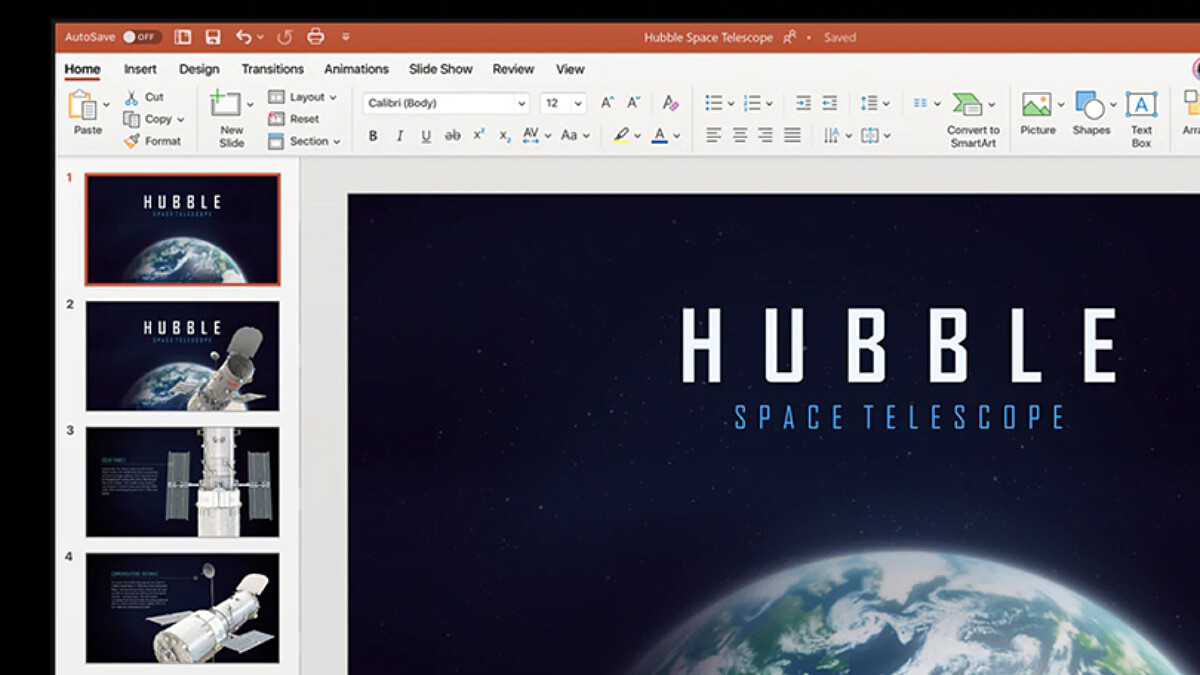
Task: Click the Increase Font Size icon
Action: click(607, 103)
